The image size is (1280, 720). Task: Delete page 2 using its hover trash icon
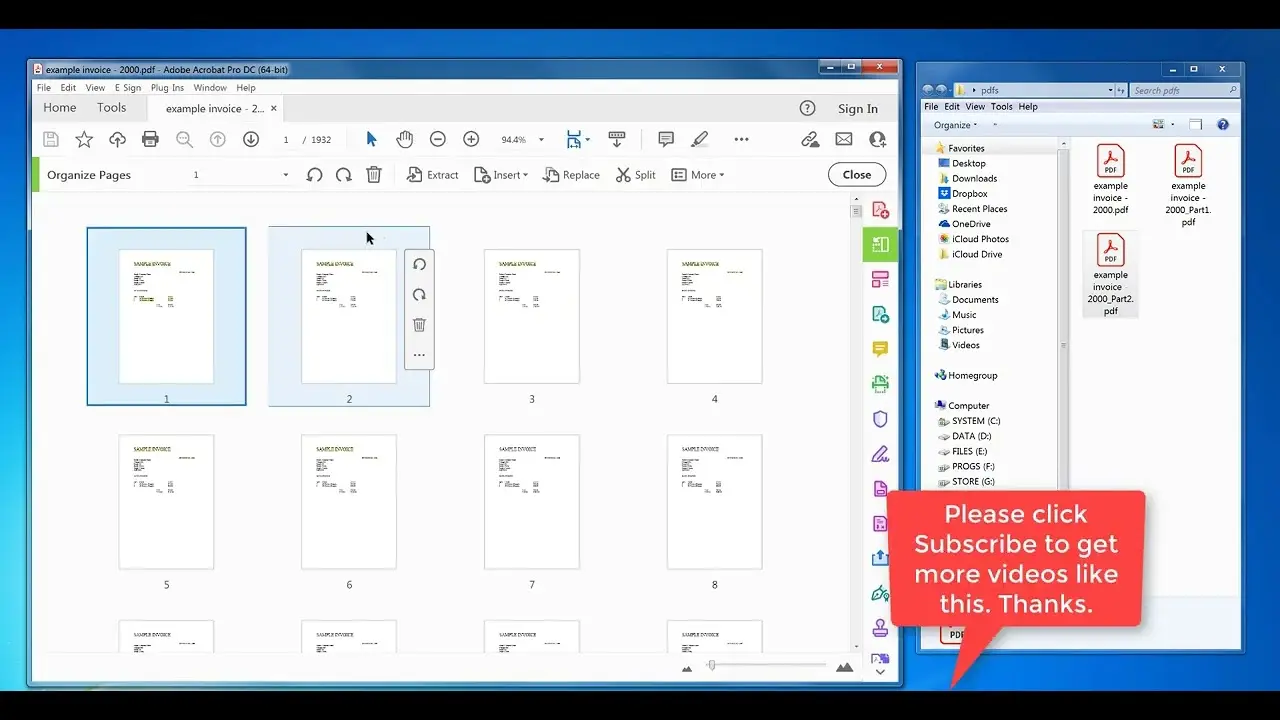(x=419, y=325)
